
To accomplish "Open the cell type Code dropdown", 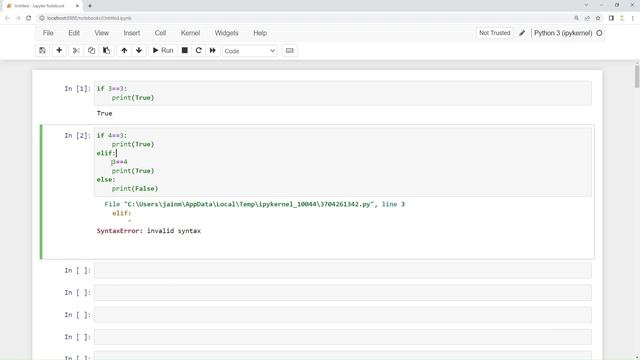I will 250,51.
